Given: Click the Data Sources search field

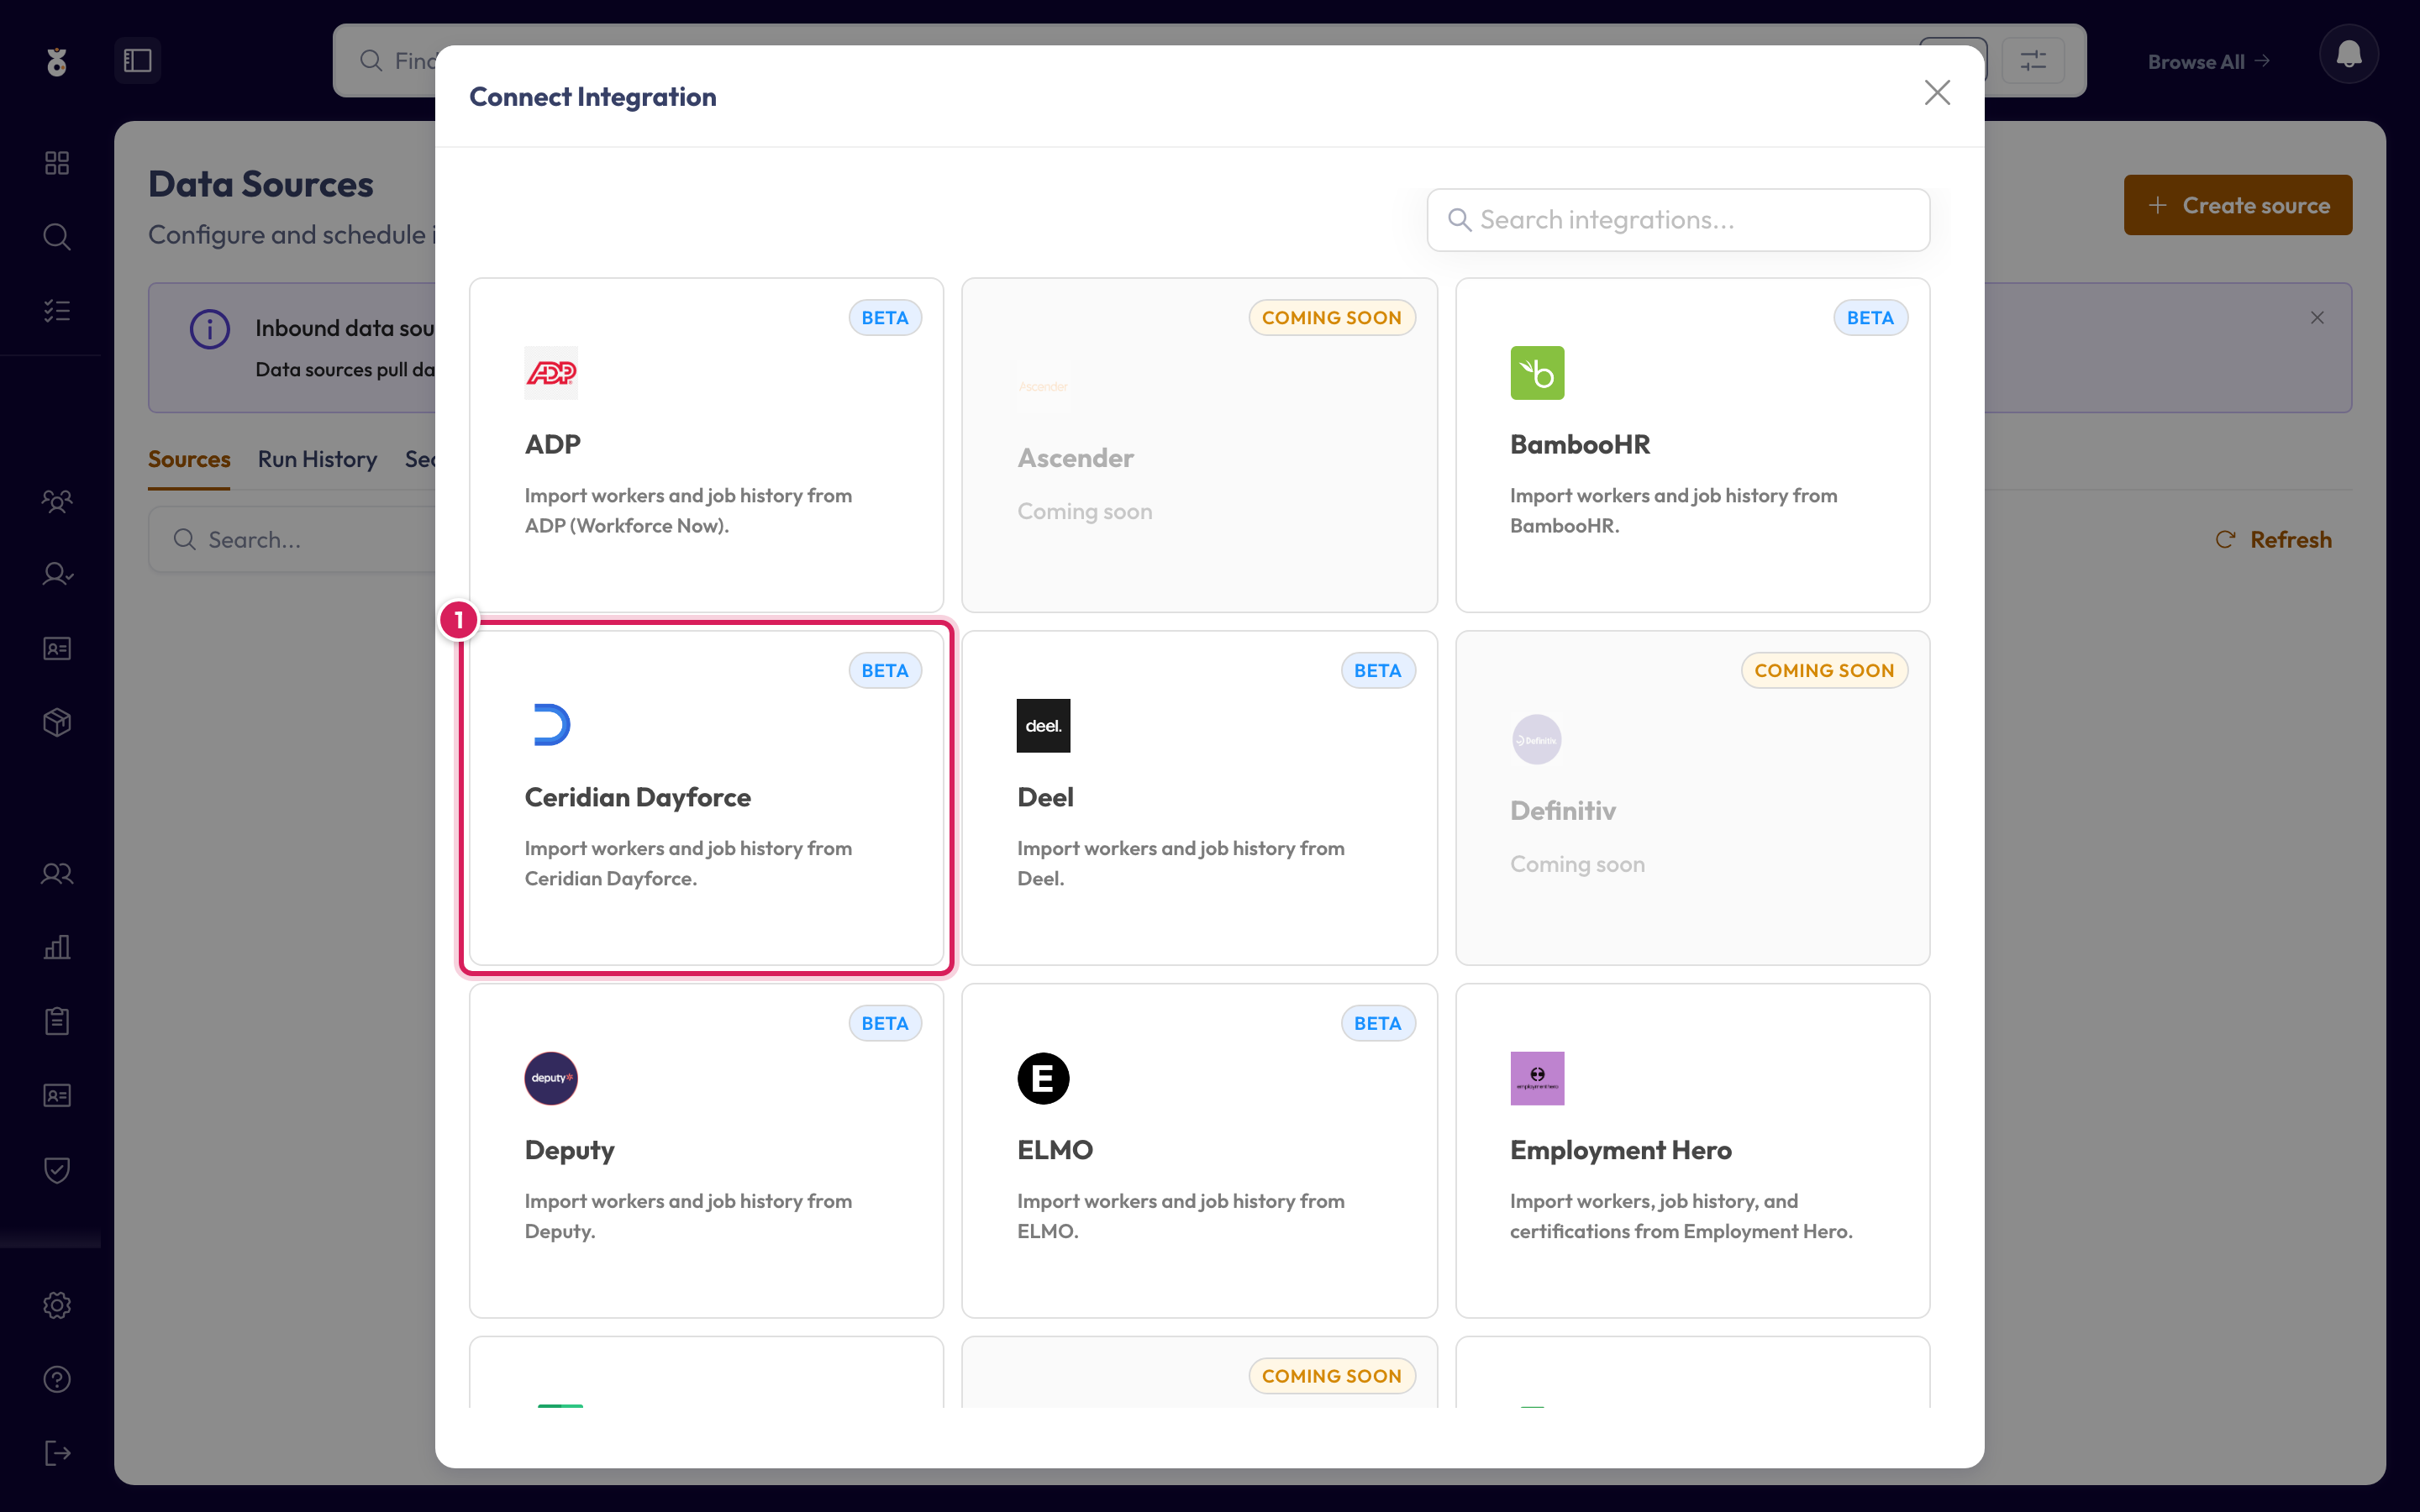Looking at the screenshot, I should pos(293,540).
